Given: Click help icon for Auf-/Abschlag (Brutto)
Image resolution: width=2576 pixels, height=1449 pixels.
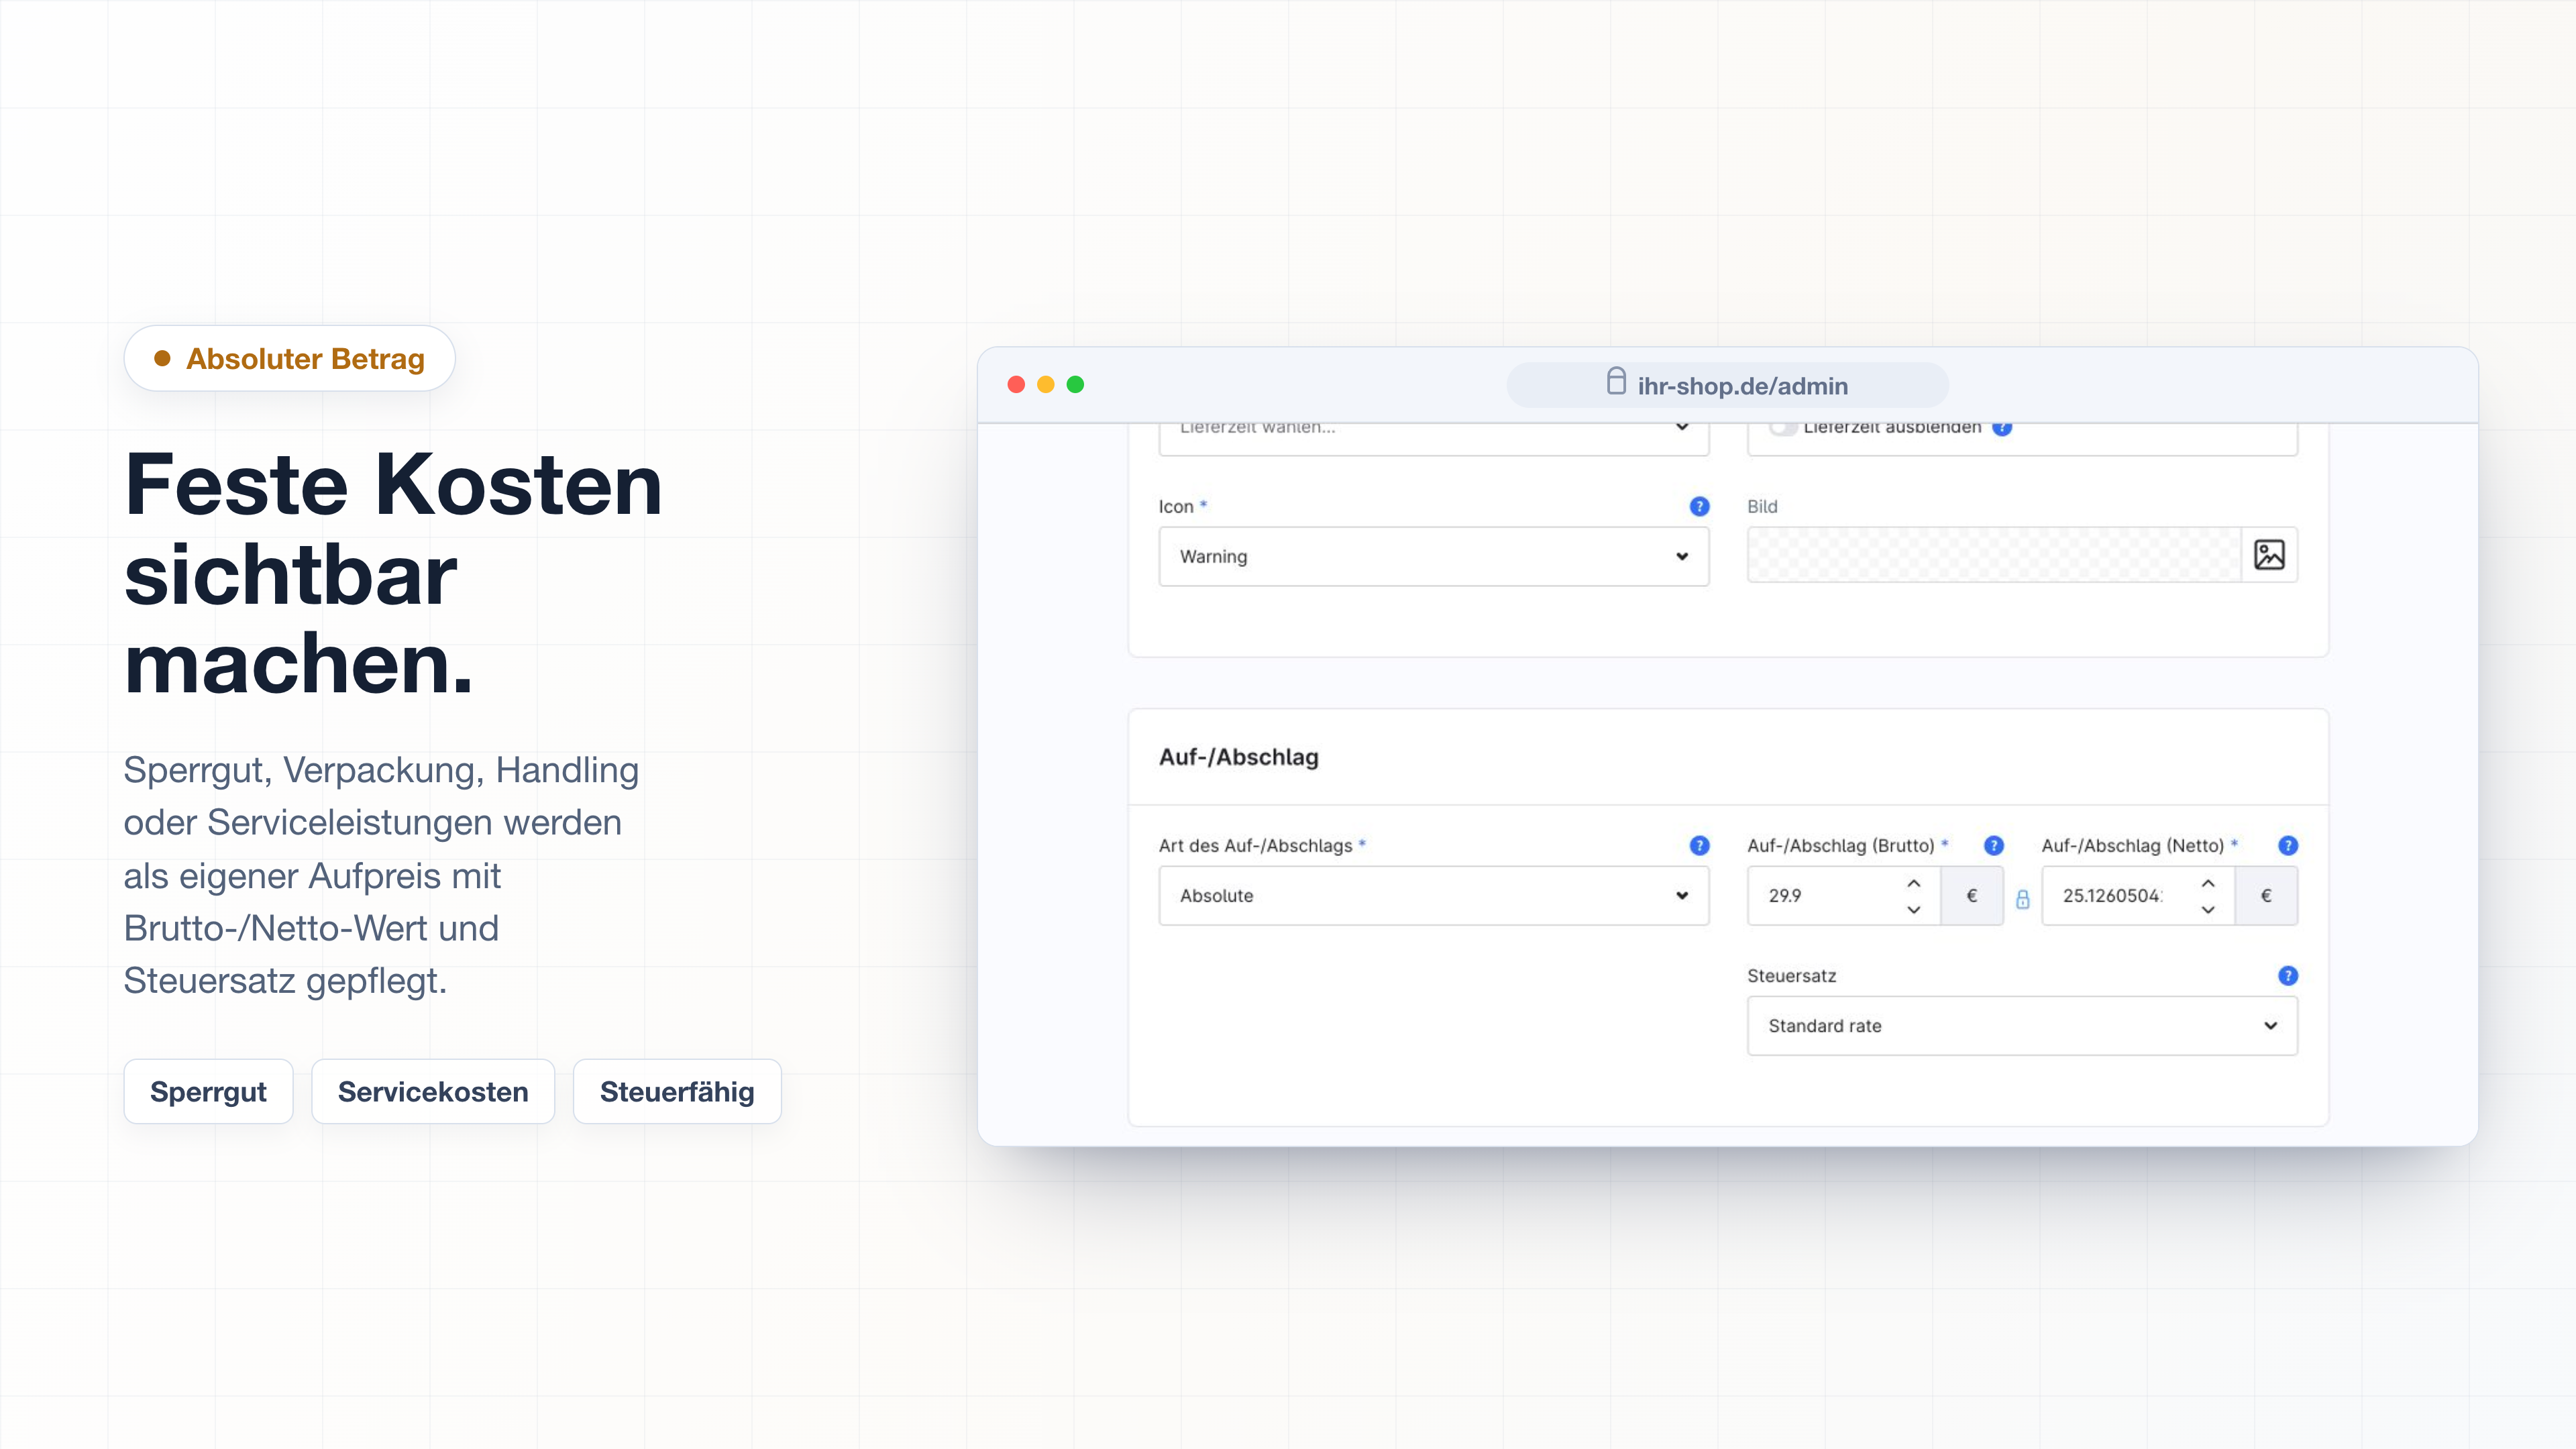Looking at the screenshot, I should [1993, 845].
